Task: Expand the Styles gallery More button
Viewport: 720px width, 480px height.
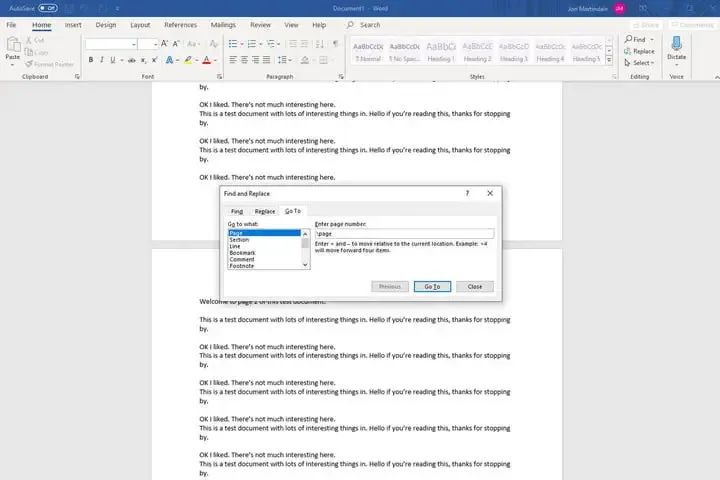Action: (x=609, y=60)
